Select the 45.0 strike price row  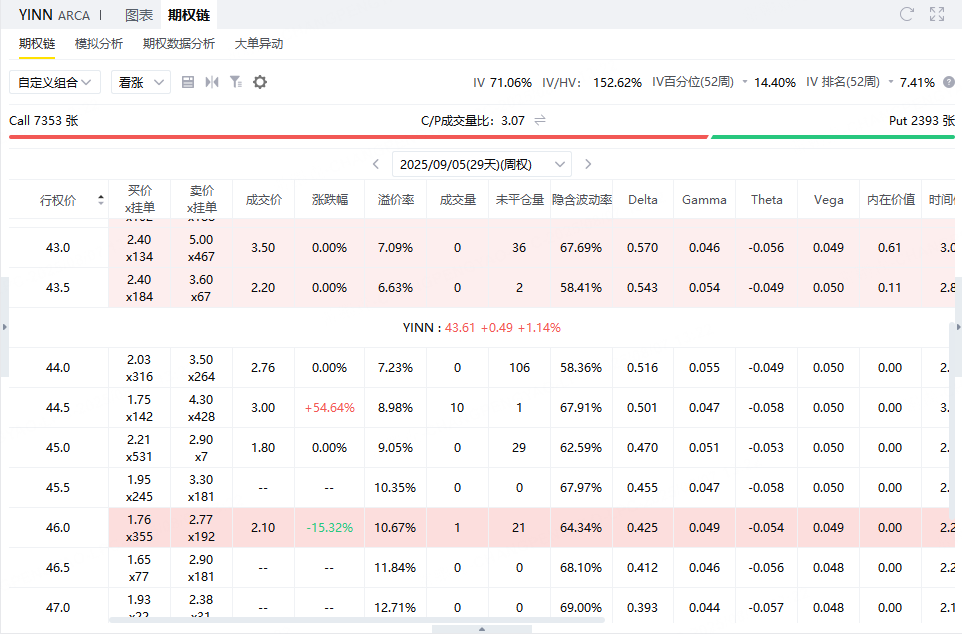click(x=482, y=447)
